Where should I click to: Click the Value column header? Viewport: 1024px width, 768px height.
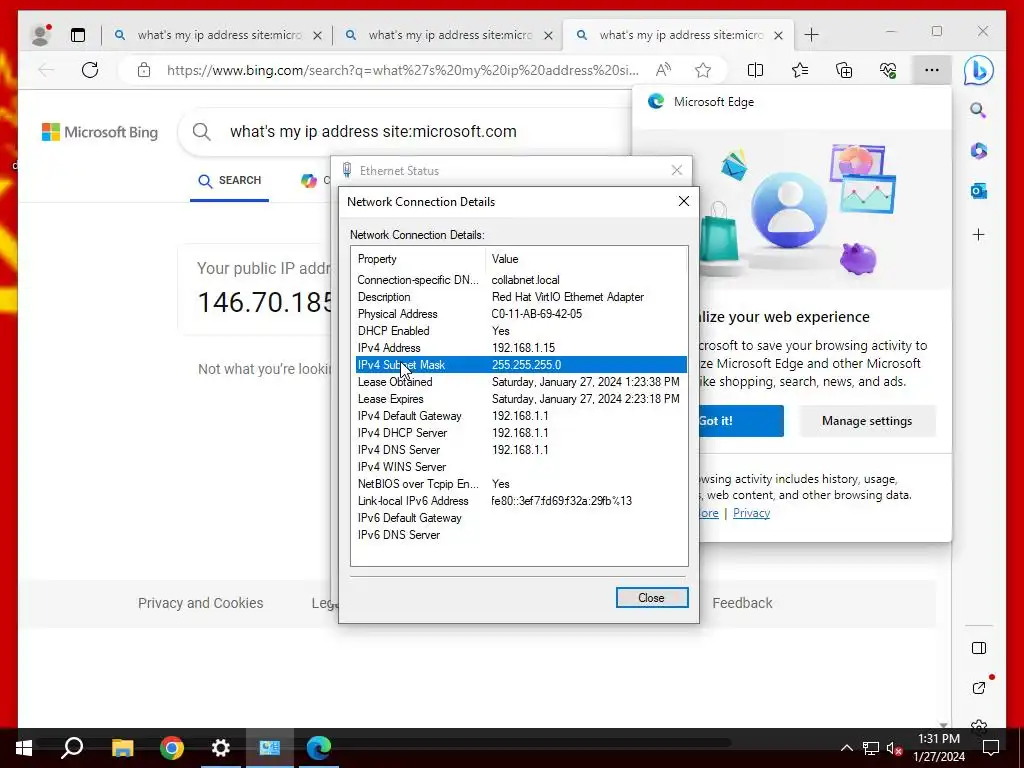[586, 259]
